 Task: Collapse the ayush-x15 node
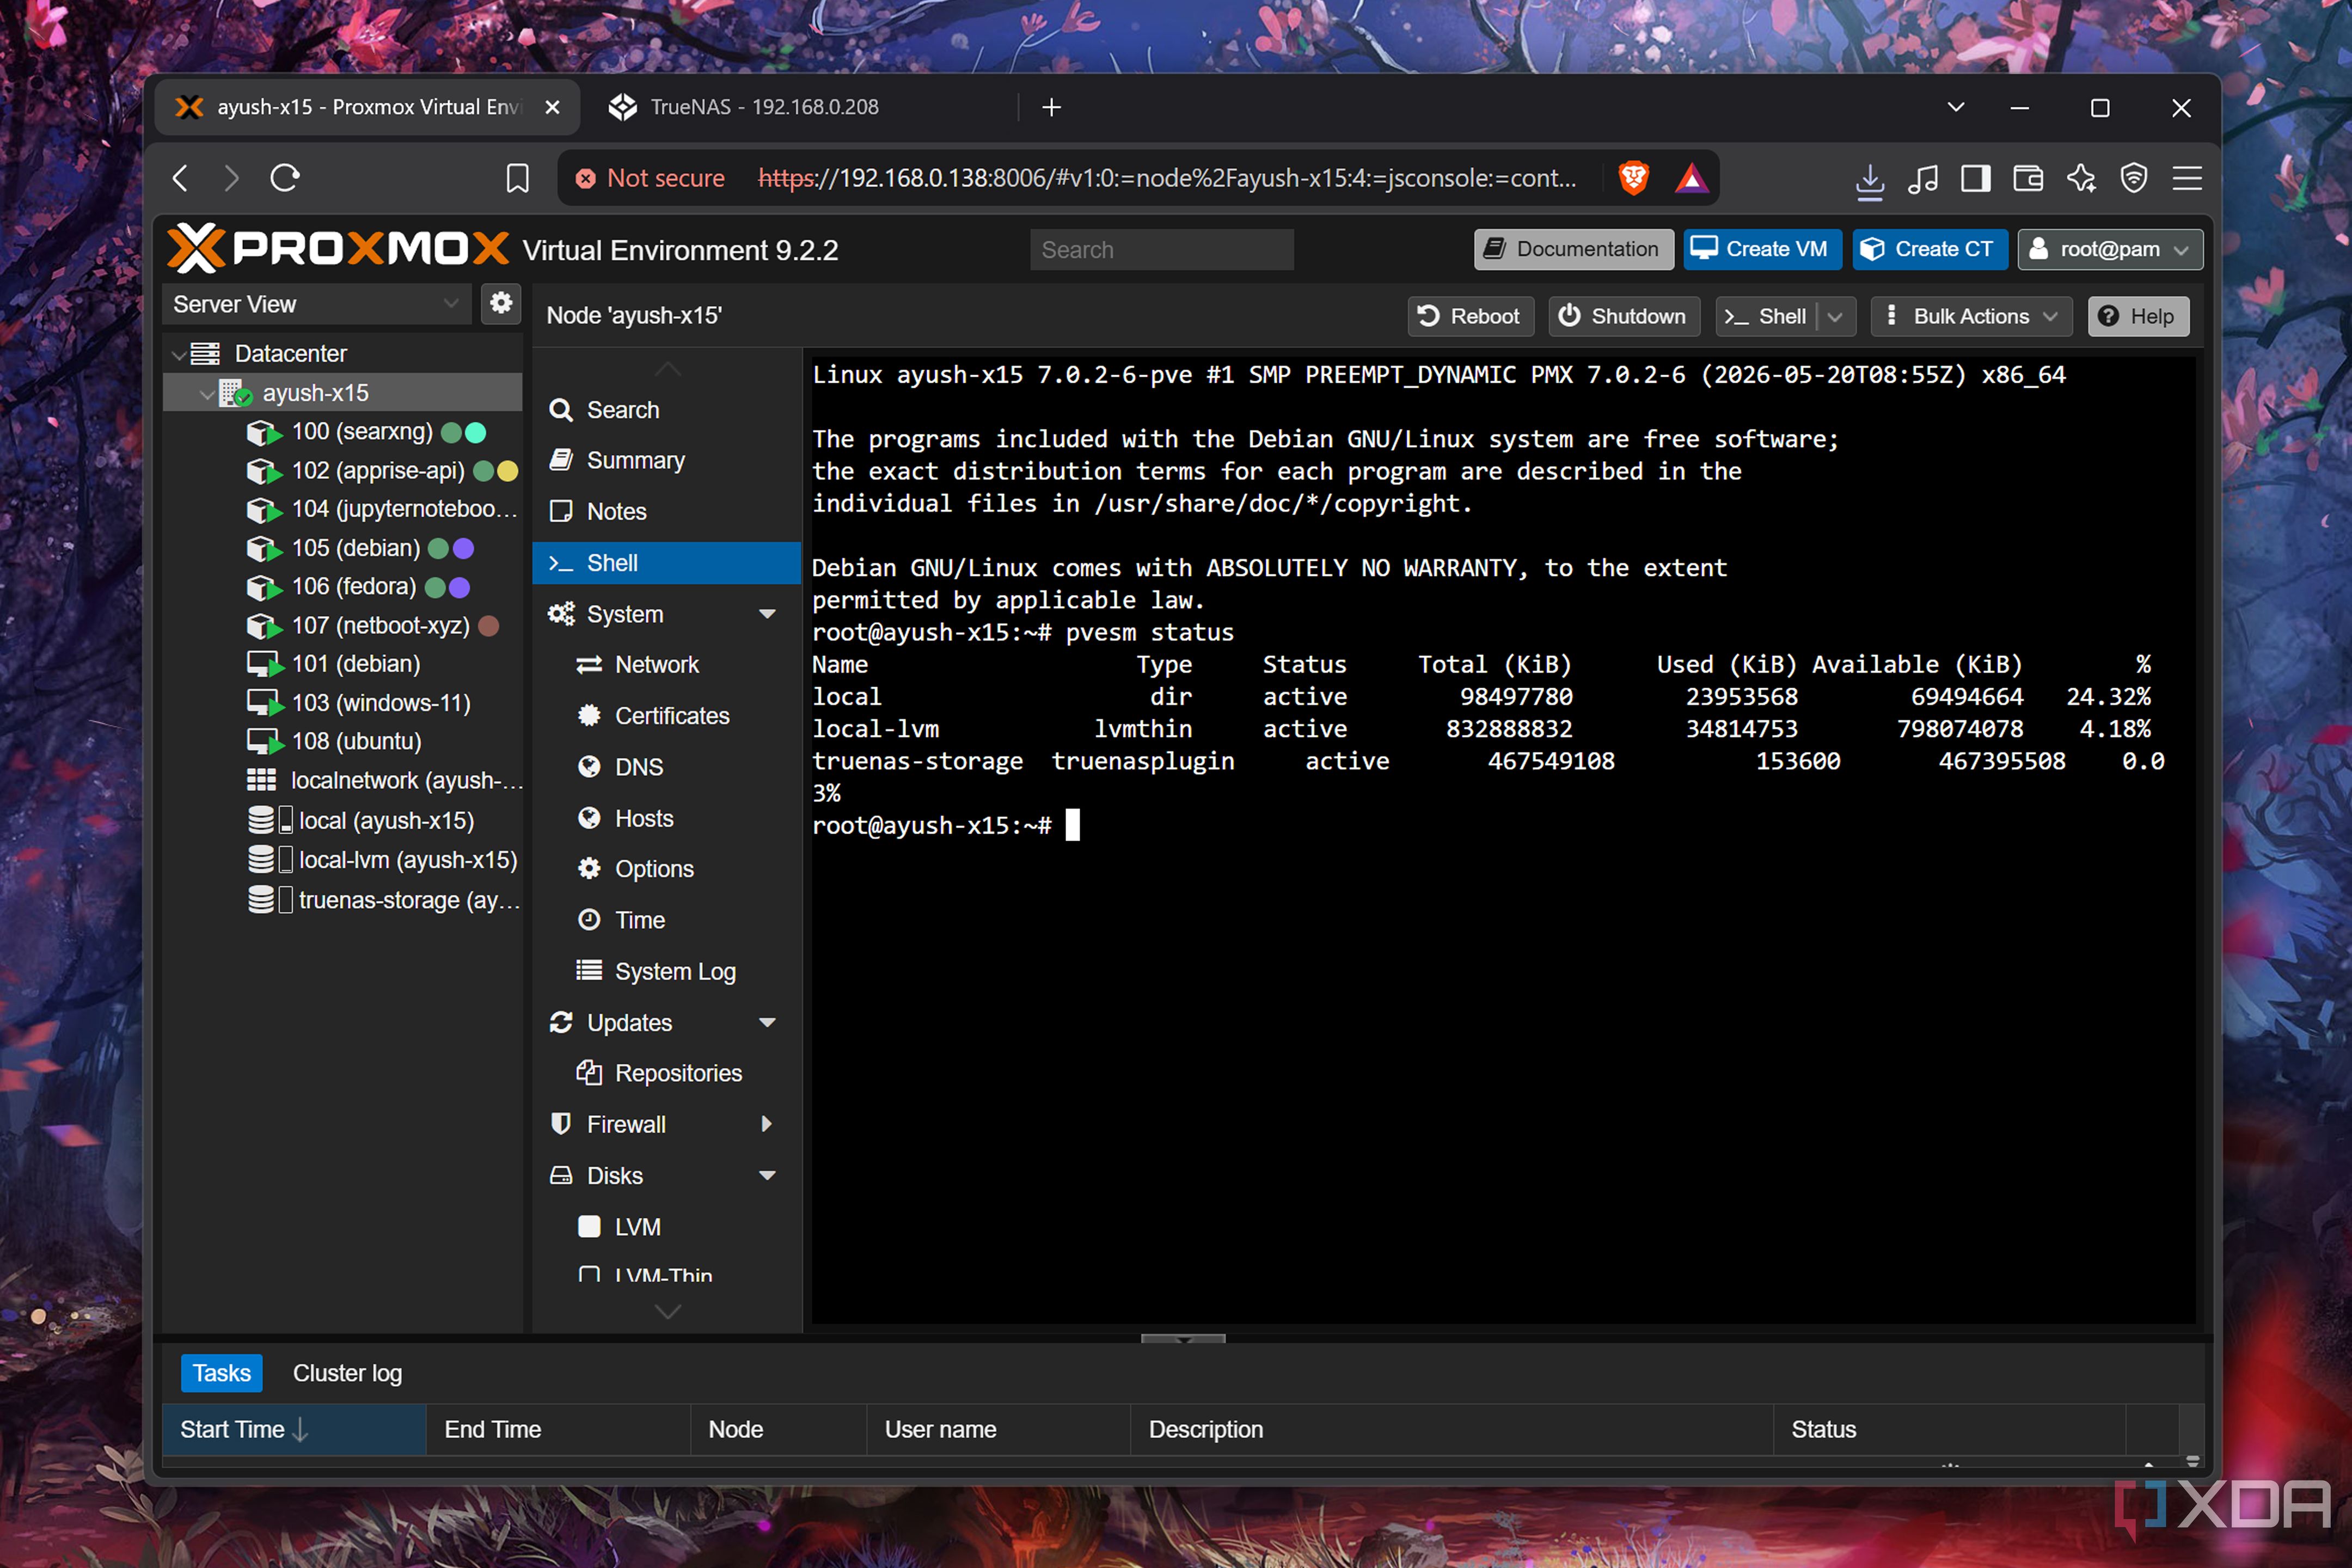tap(206, 394)
